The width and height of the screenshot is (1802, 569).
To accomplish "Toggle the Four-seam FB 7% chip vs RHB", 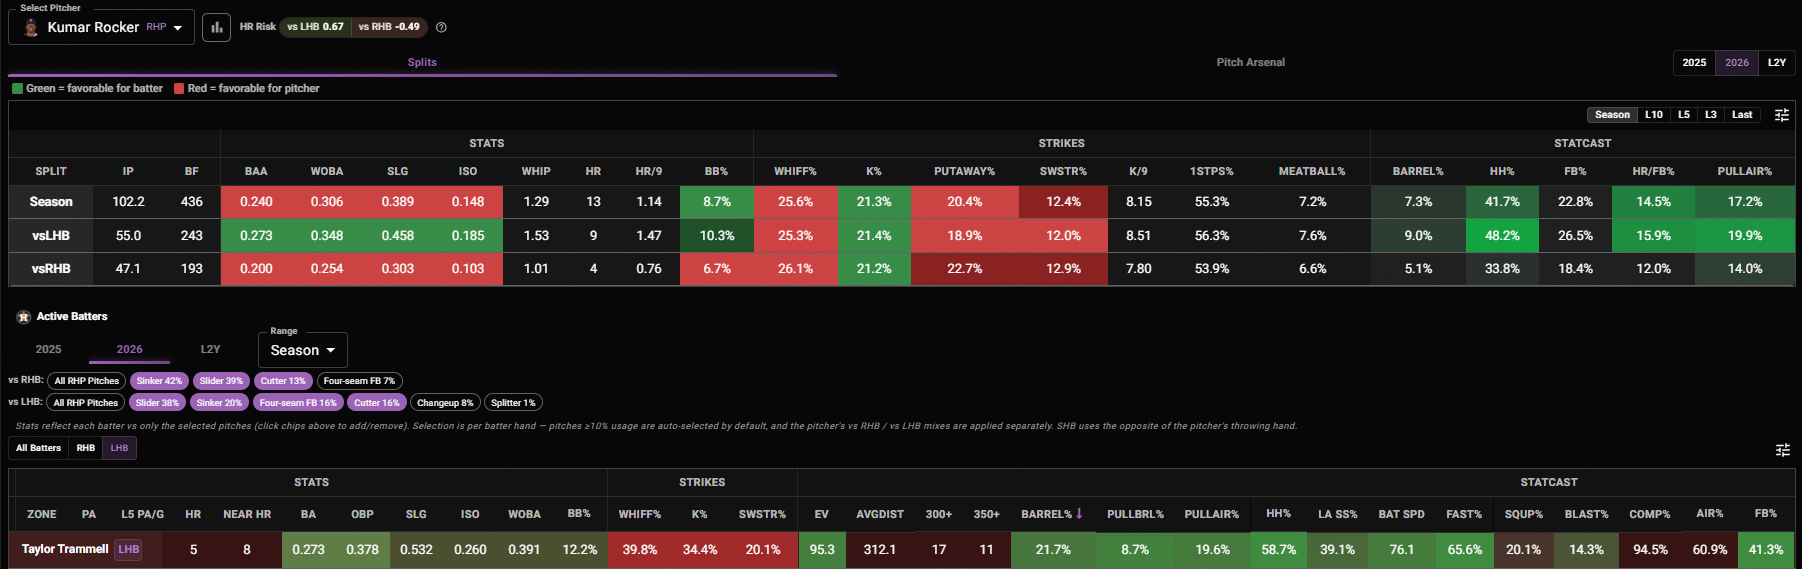I will 359,381.
